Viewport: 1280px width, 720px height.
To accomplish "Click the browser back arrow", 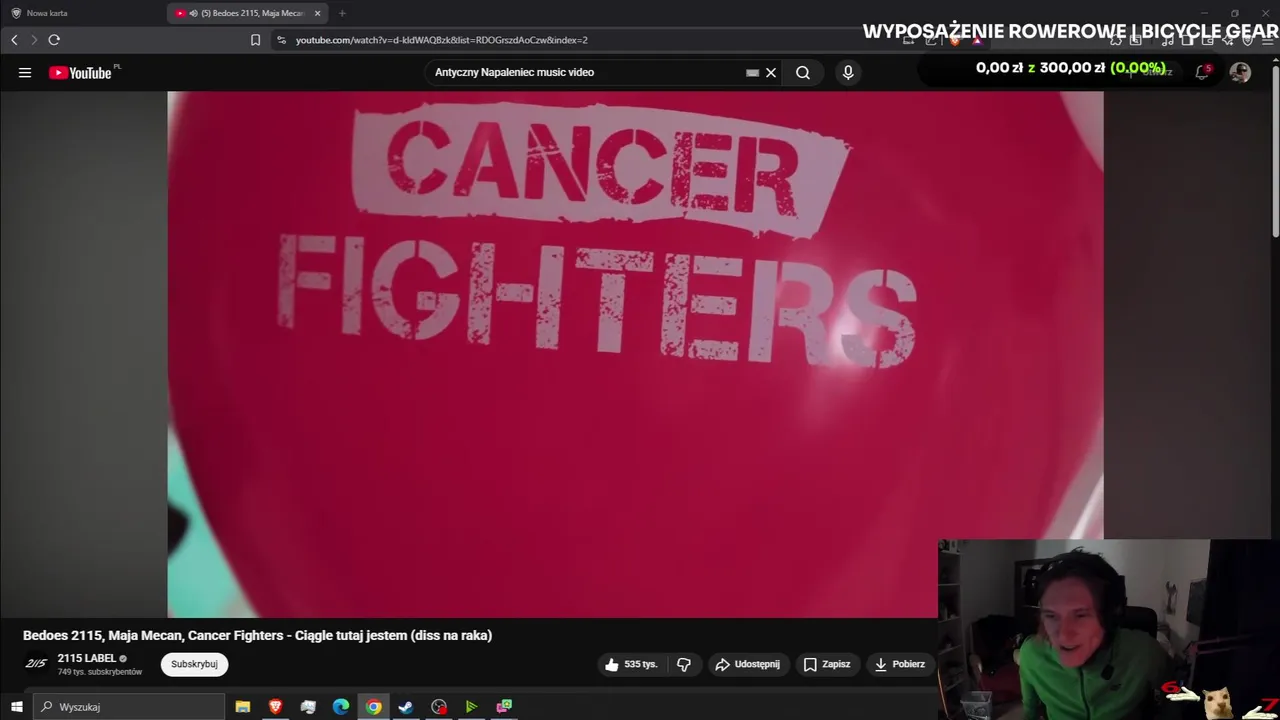I will pos(14,40).
